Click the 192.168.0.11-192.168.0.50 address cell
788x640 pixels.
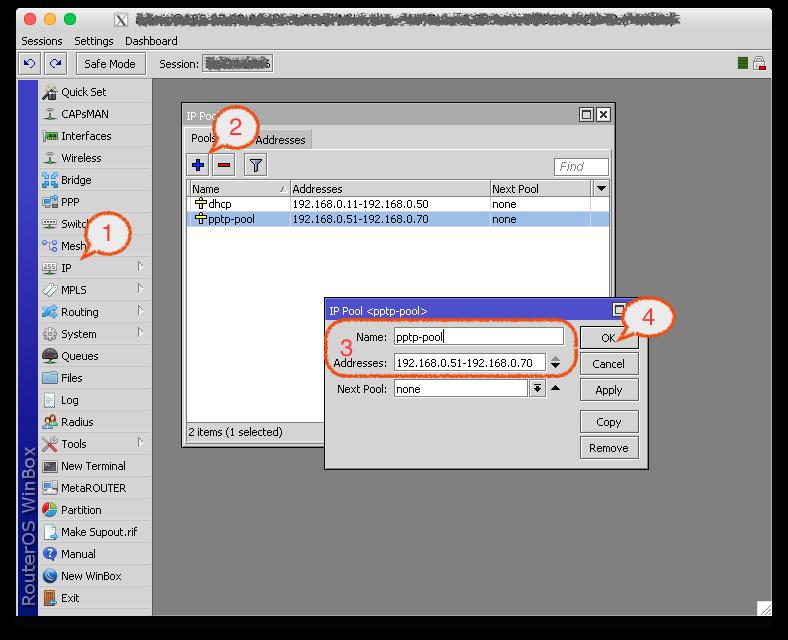point(360,204)
